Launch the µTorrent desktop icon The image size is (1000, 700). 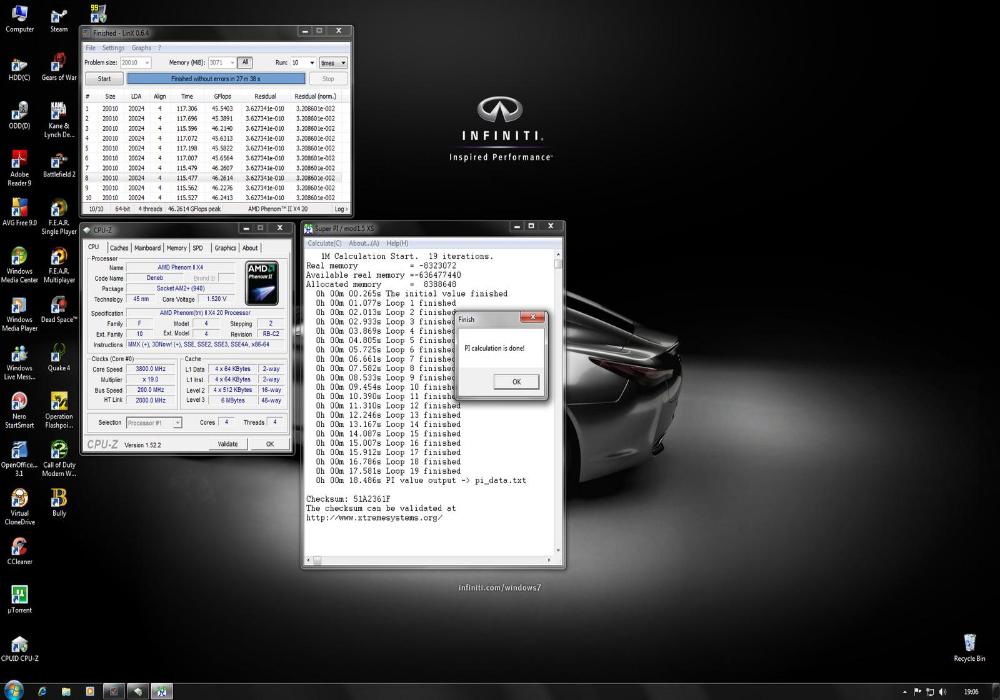point(19,601)
